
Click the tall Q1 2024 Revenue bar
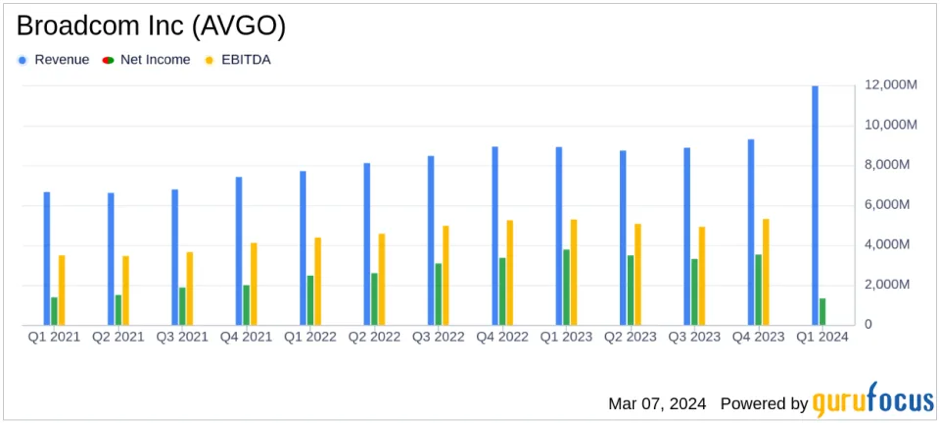815,205
